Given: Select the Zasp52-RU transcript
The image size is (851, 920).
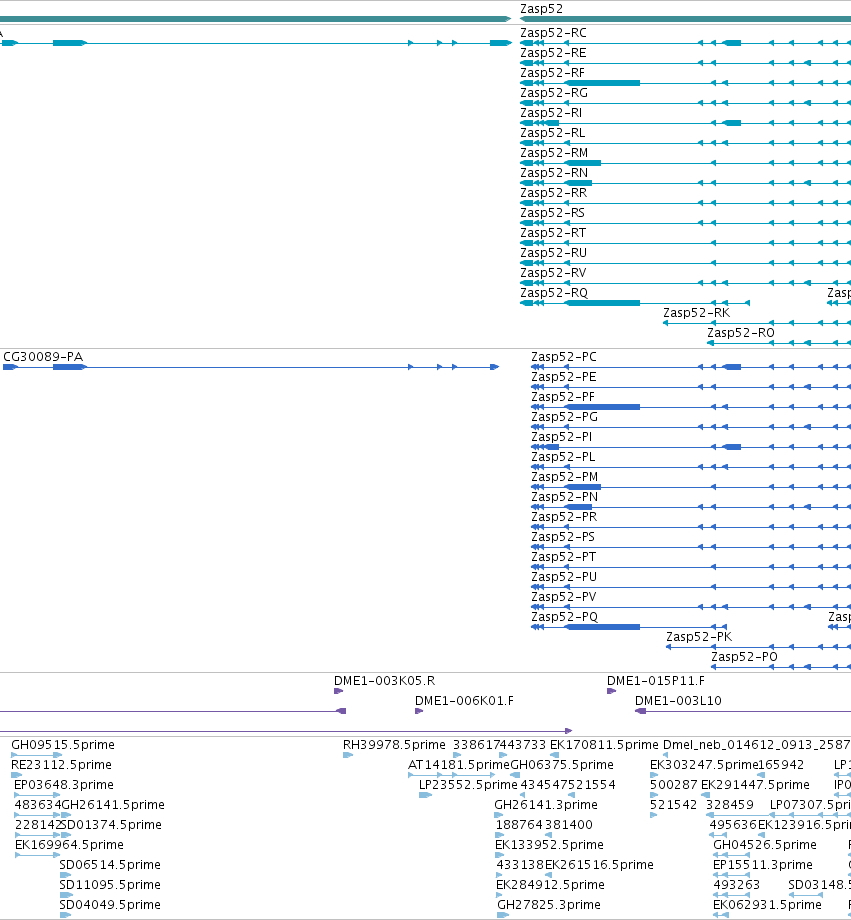Looking at the screenshot, I should tap(553, 252).
